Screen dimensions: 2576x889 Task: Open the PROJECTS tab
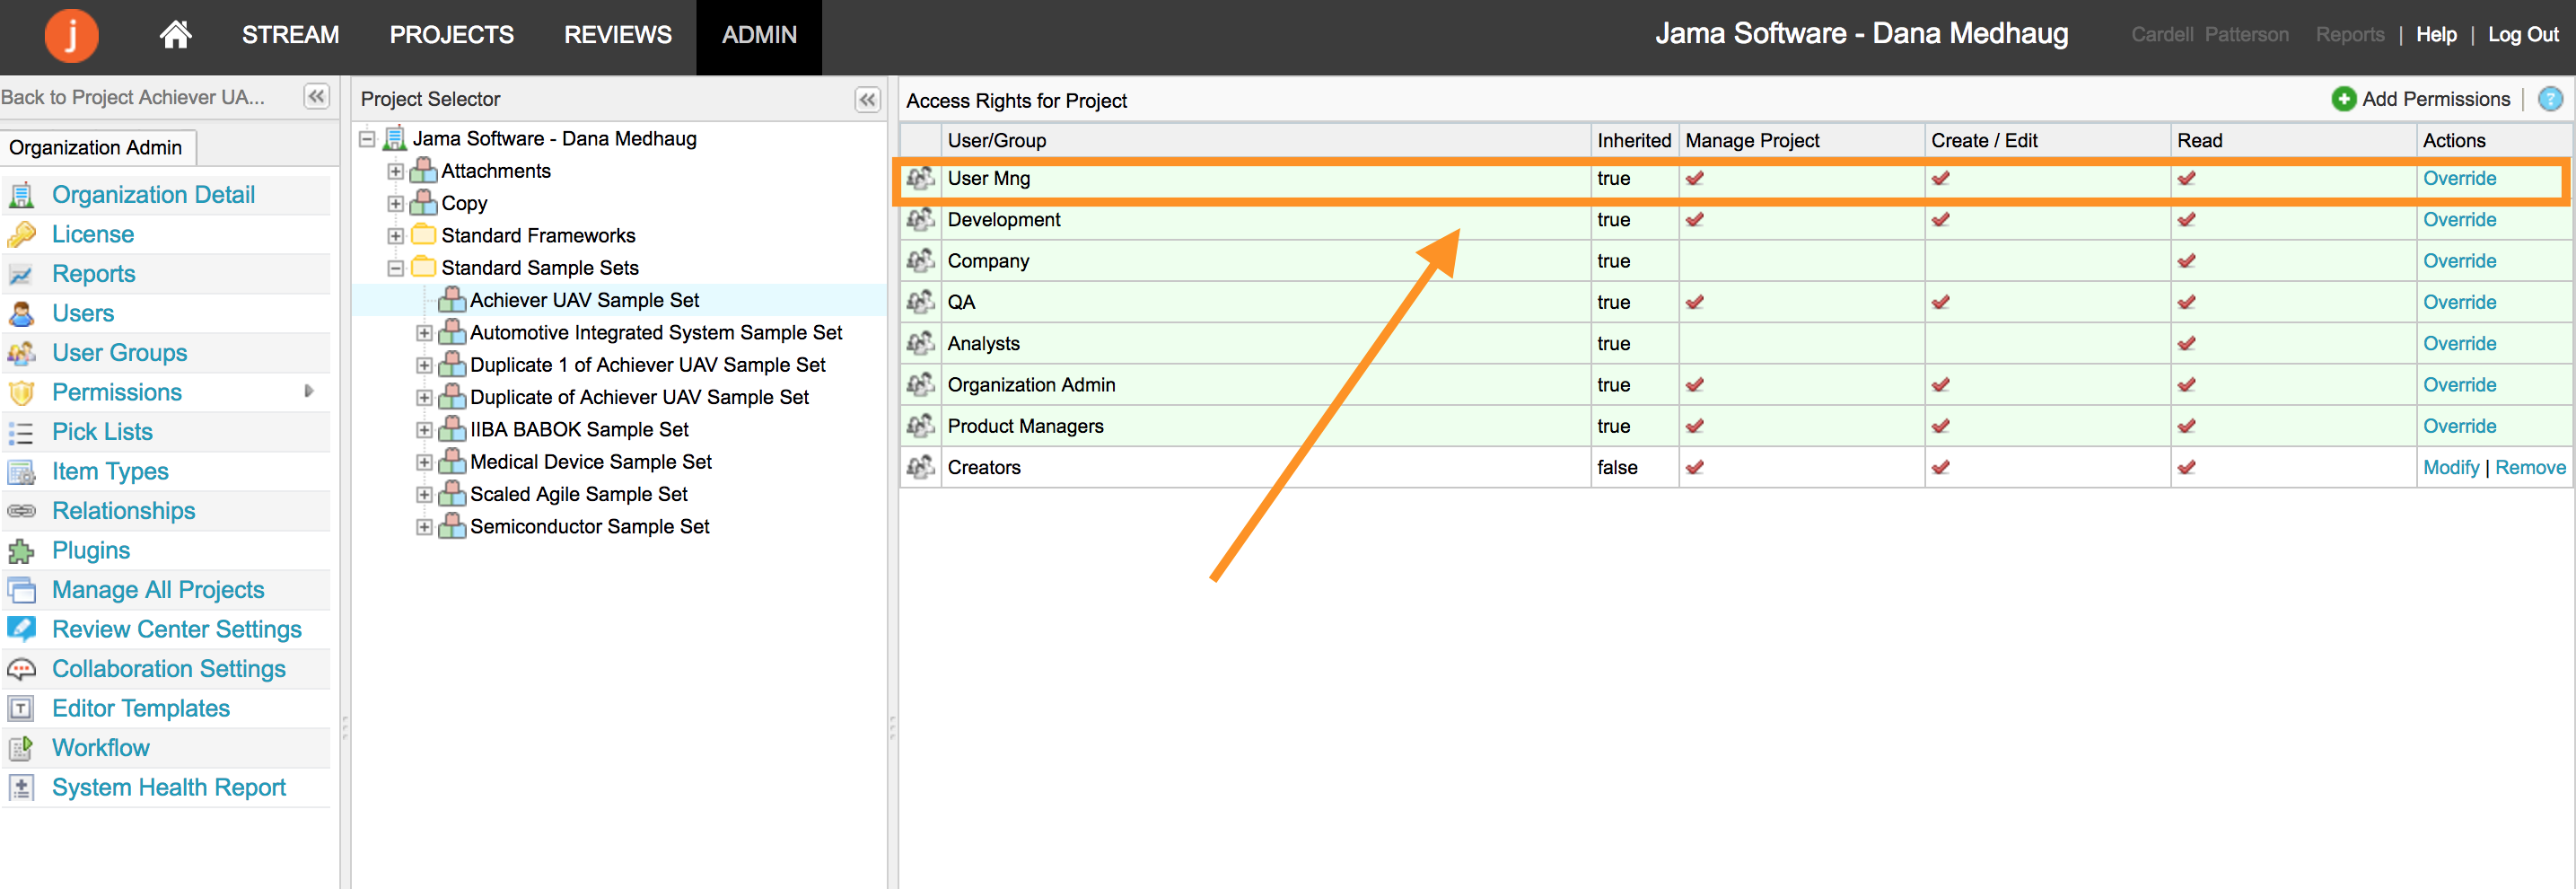point(451,35)
